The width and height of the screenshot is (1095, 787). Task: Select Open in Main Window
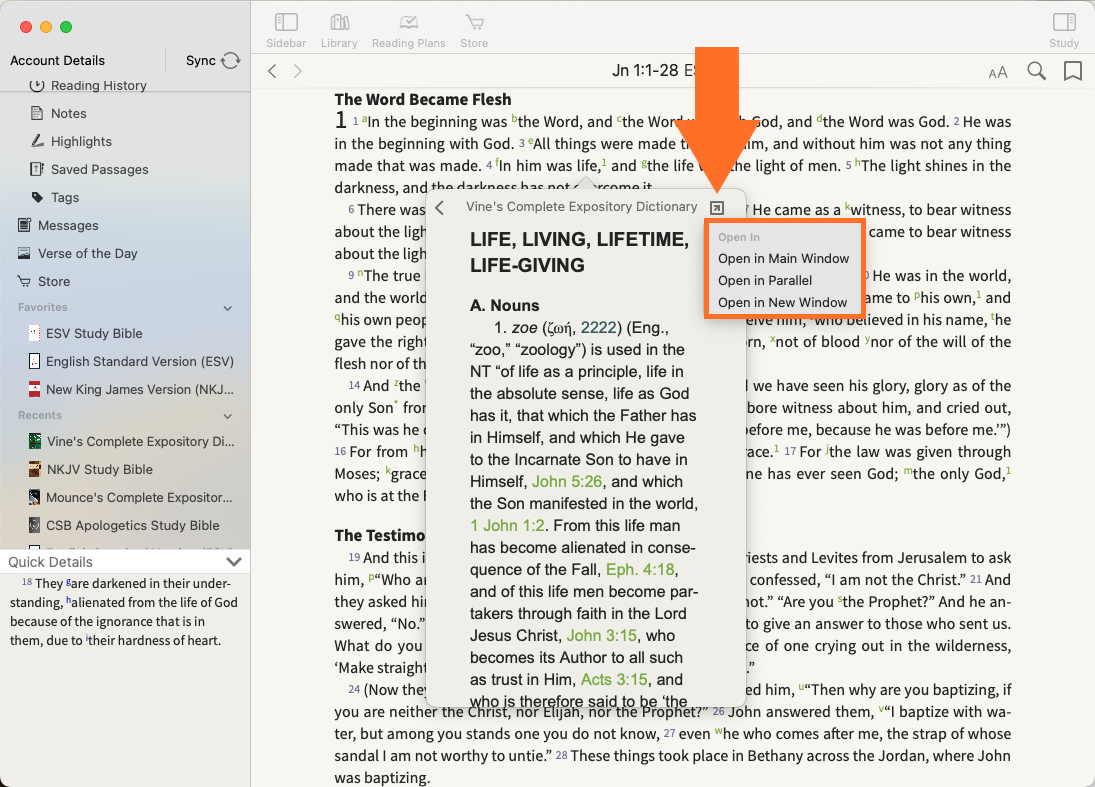click(x=784, y=258)
